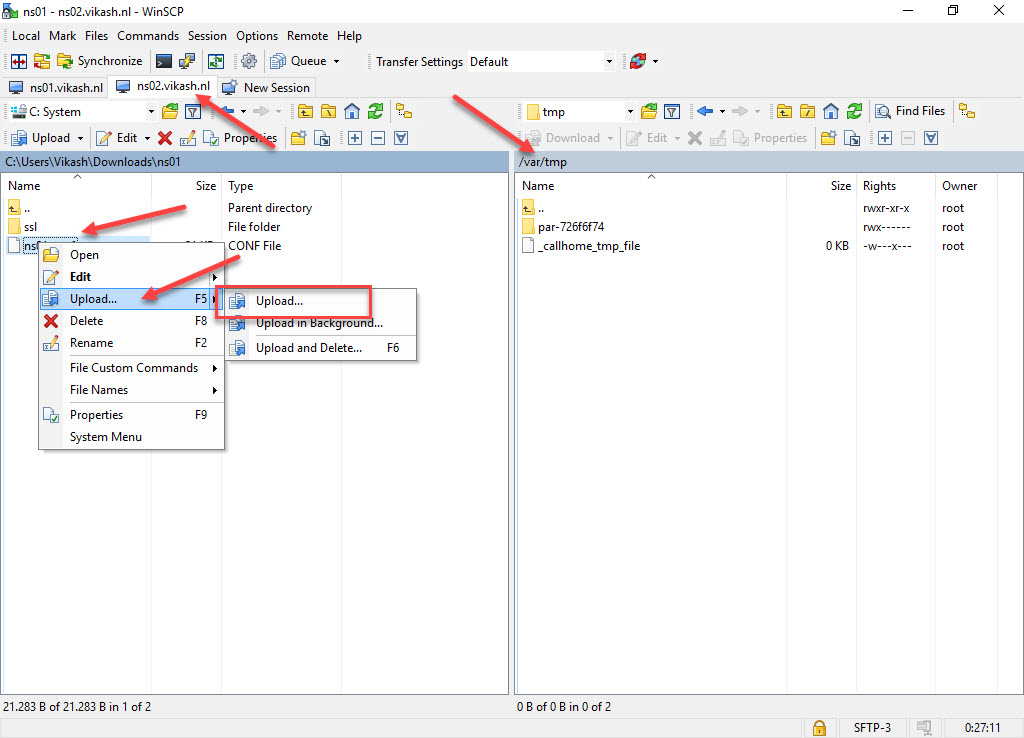Expand the local Edit button dropdown arrow
Screen dimensions: 1024x738
tap(147, 138)
